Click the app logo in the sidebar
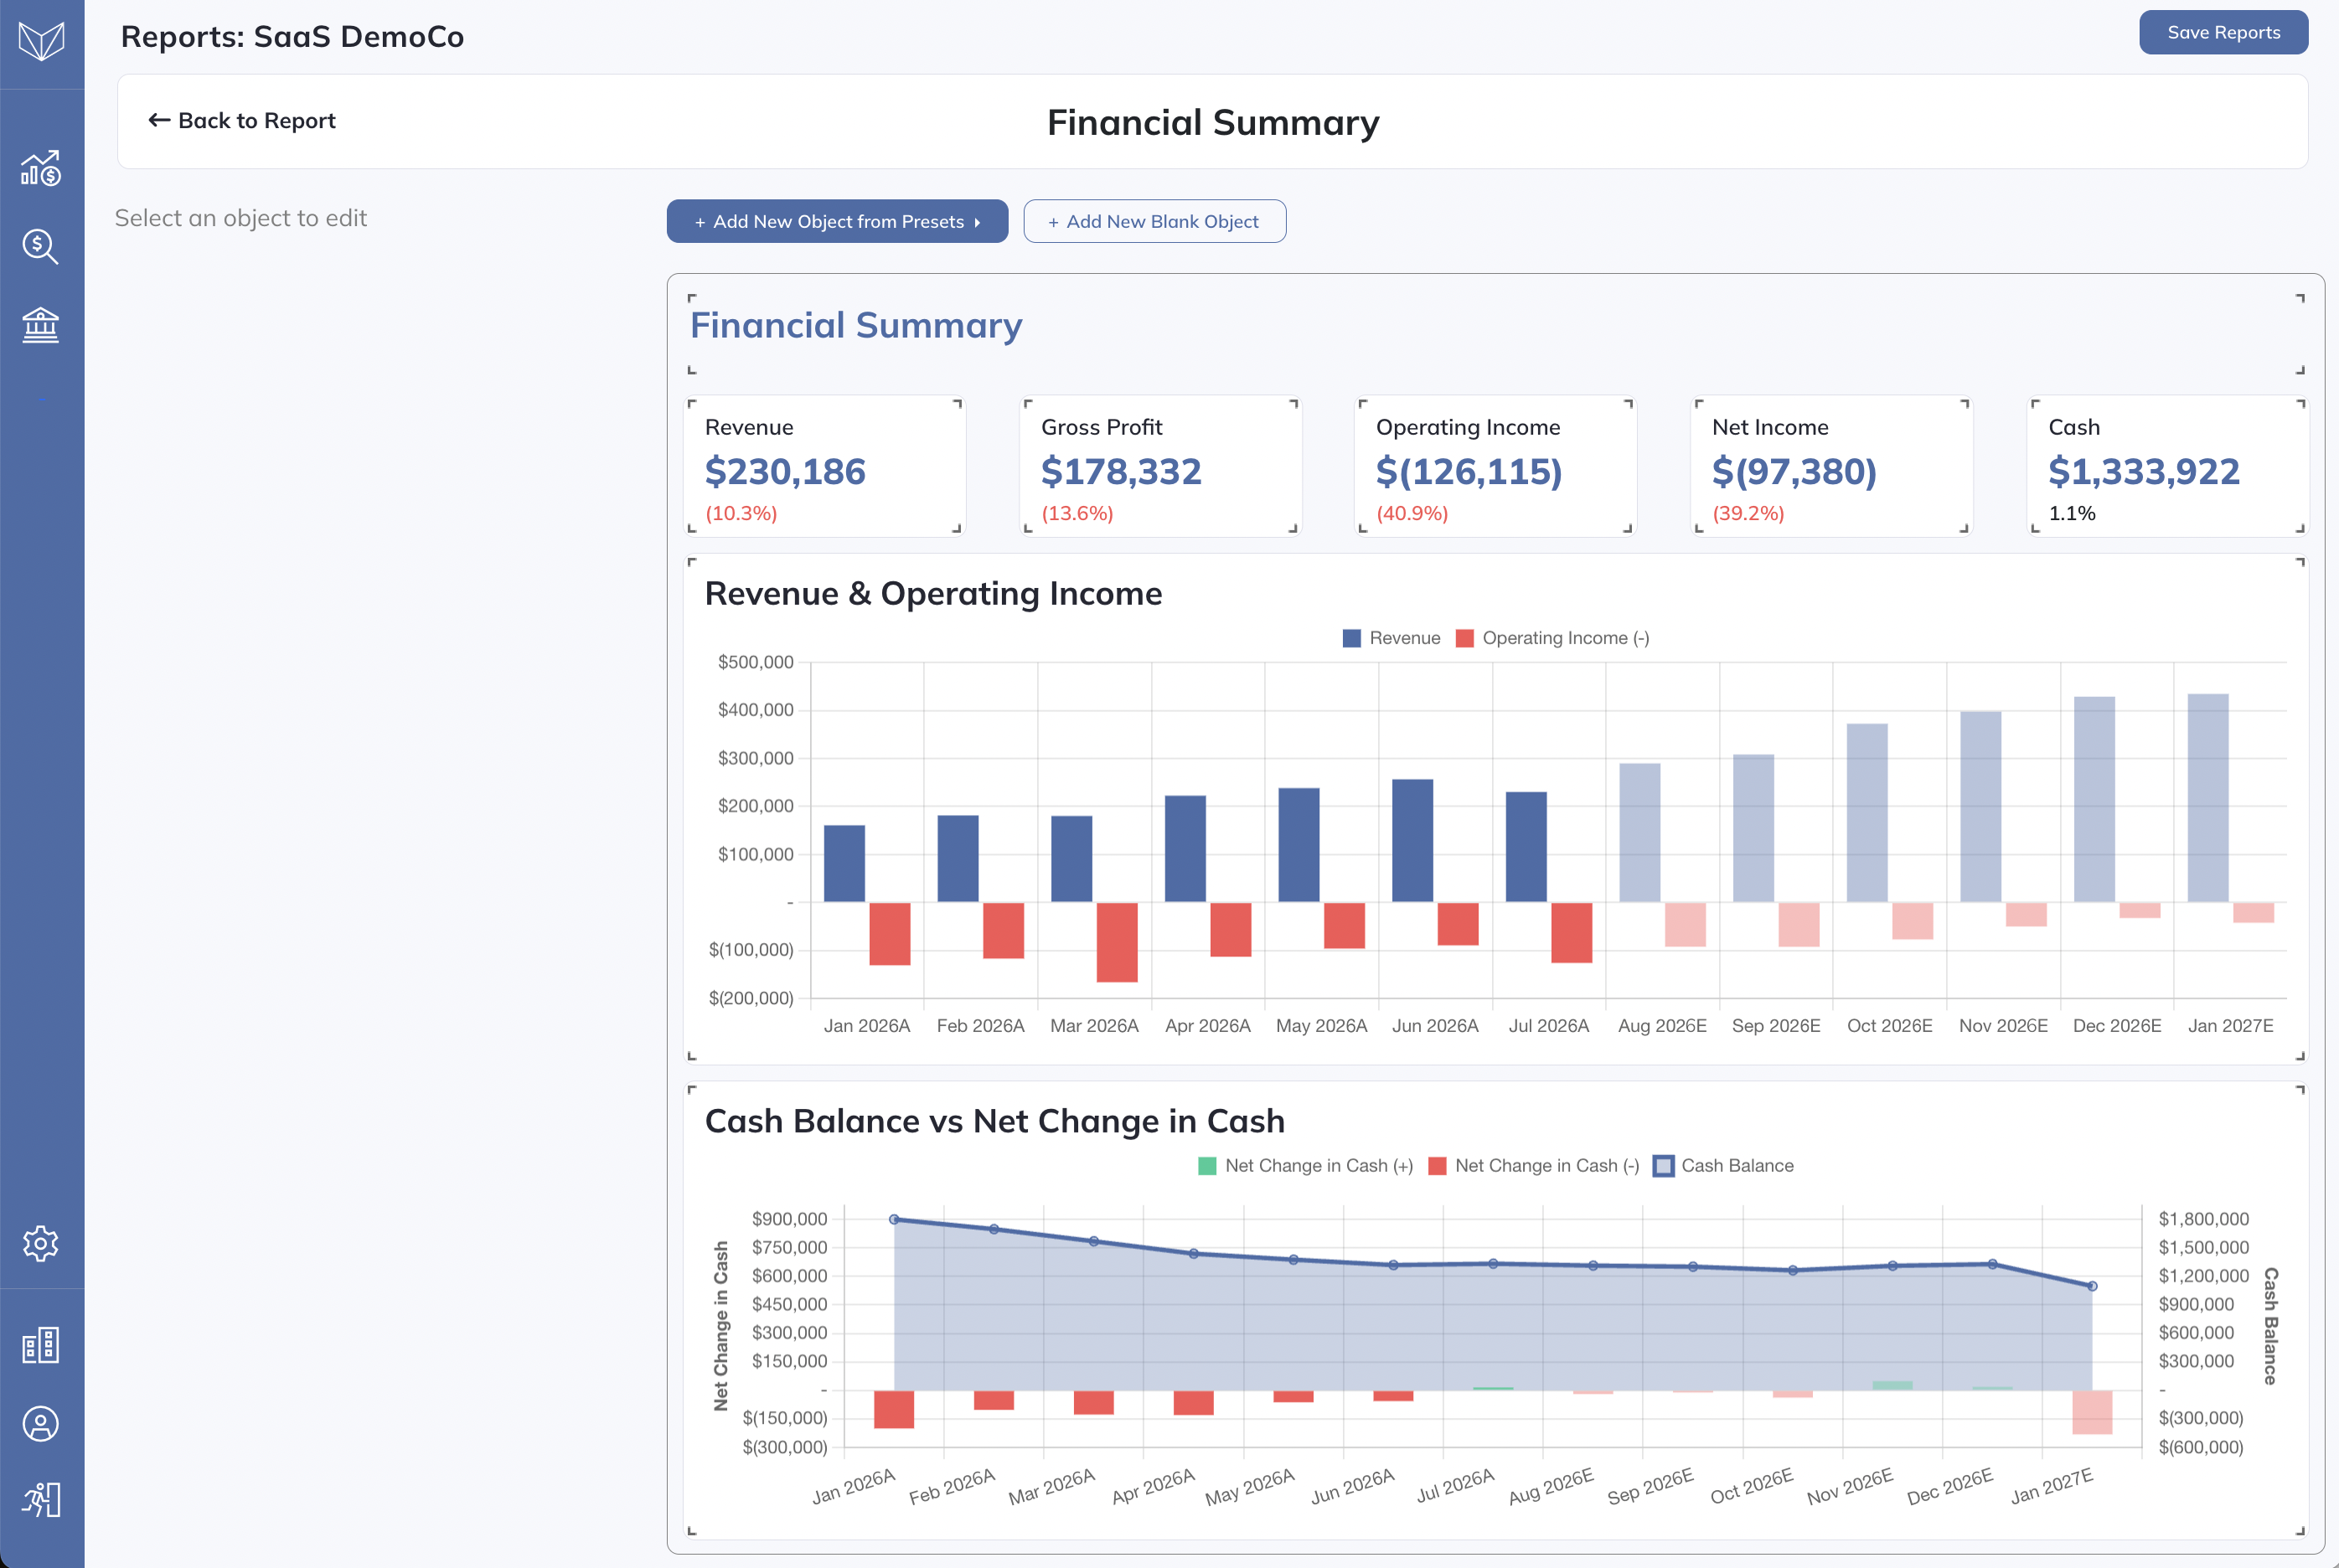The width and height of the screenshot is (2339, 1568). (41, 41)
